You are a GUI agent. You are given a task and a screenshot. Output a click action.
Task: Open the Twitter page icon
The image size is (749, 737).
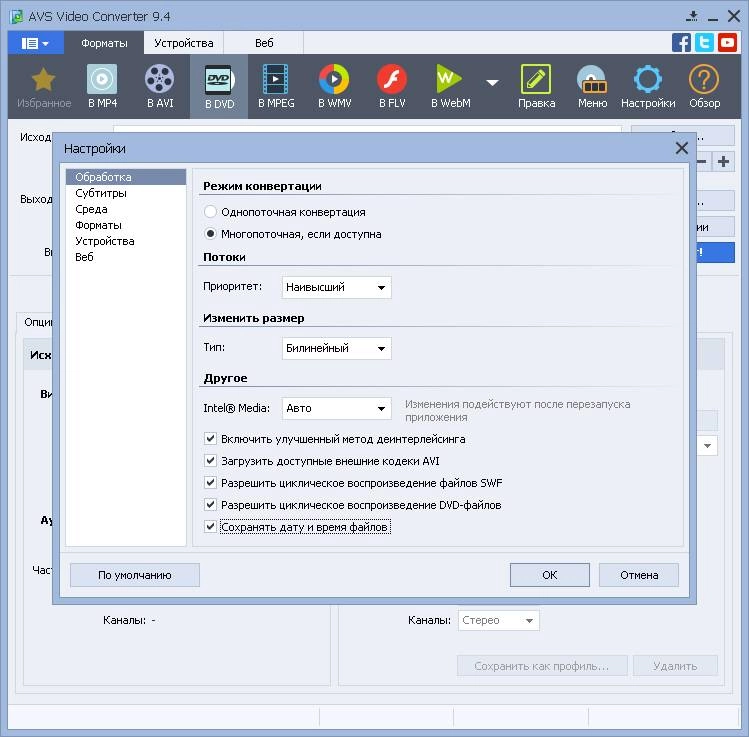[704, 43]
